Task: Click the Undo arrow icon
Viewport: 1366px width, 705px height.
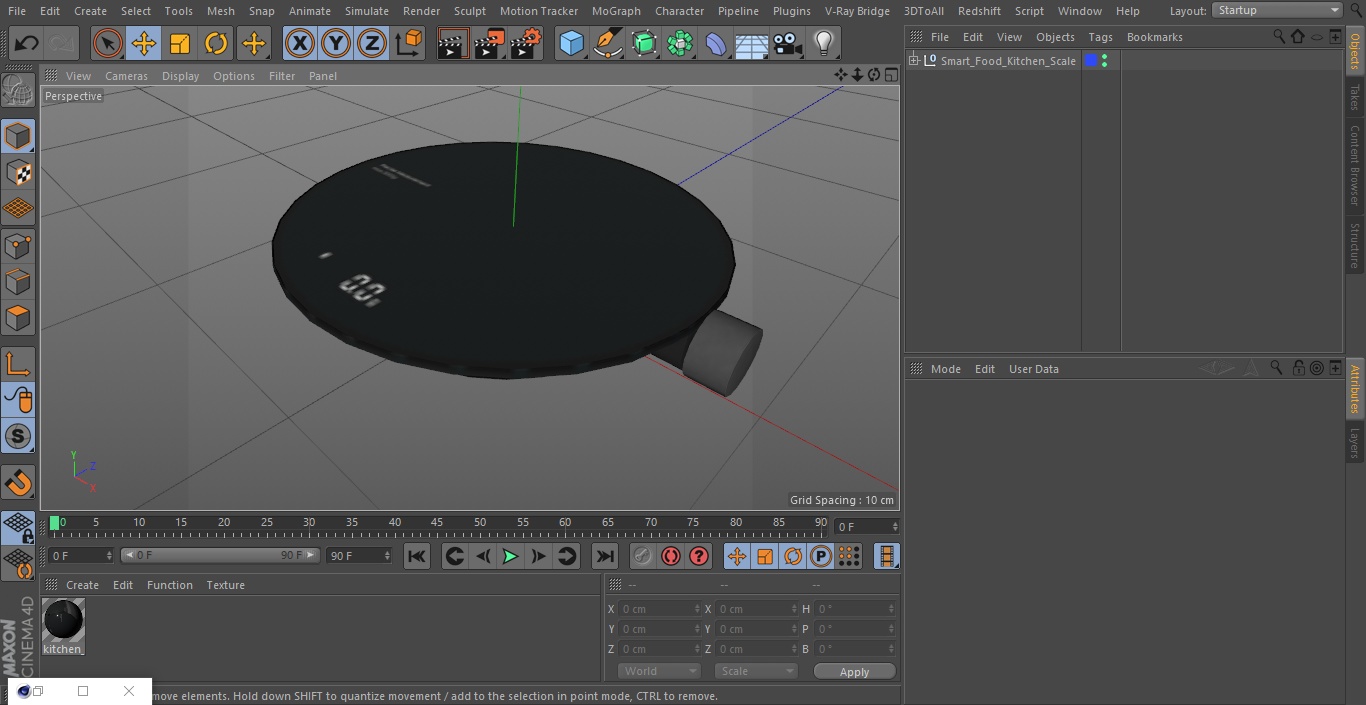Action: click(x=27, y=44)
